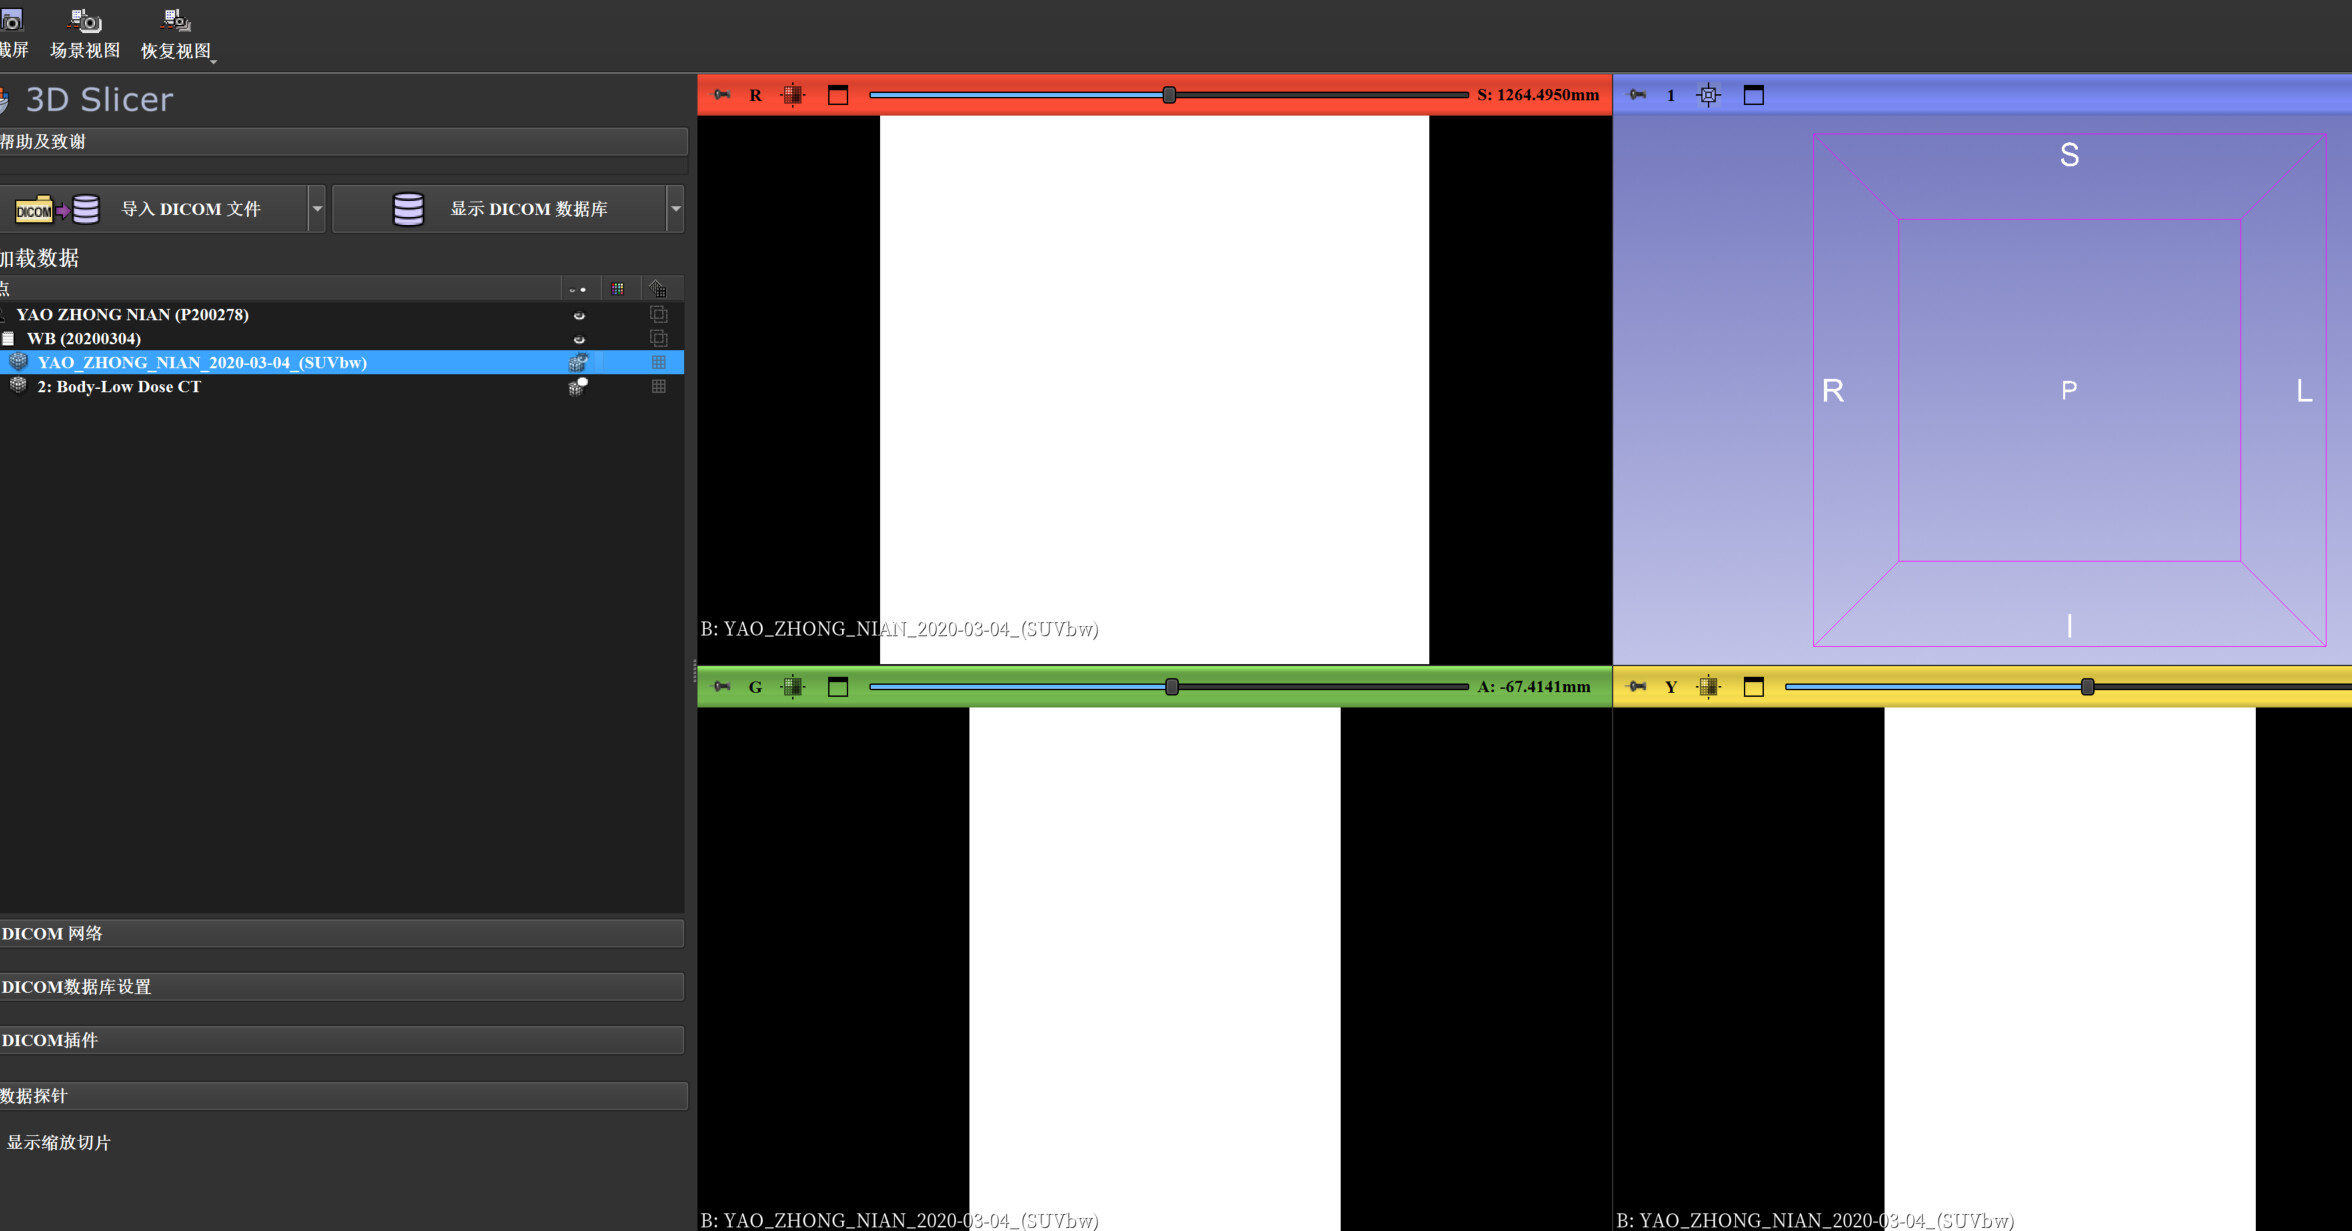2352x1231 pixels.
Task: Select the 2: Body-Low Dose CT node
Action: coord(119,387)
